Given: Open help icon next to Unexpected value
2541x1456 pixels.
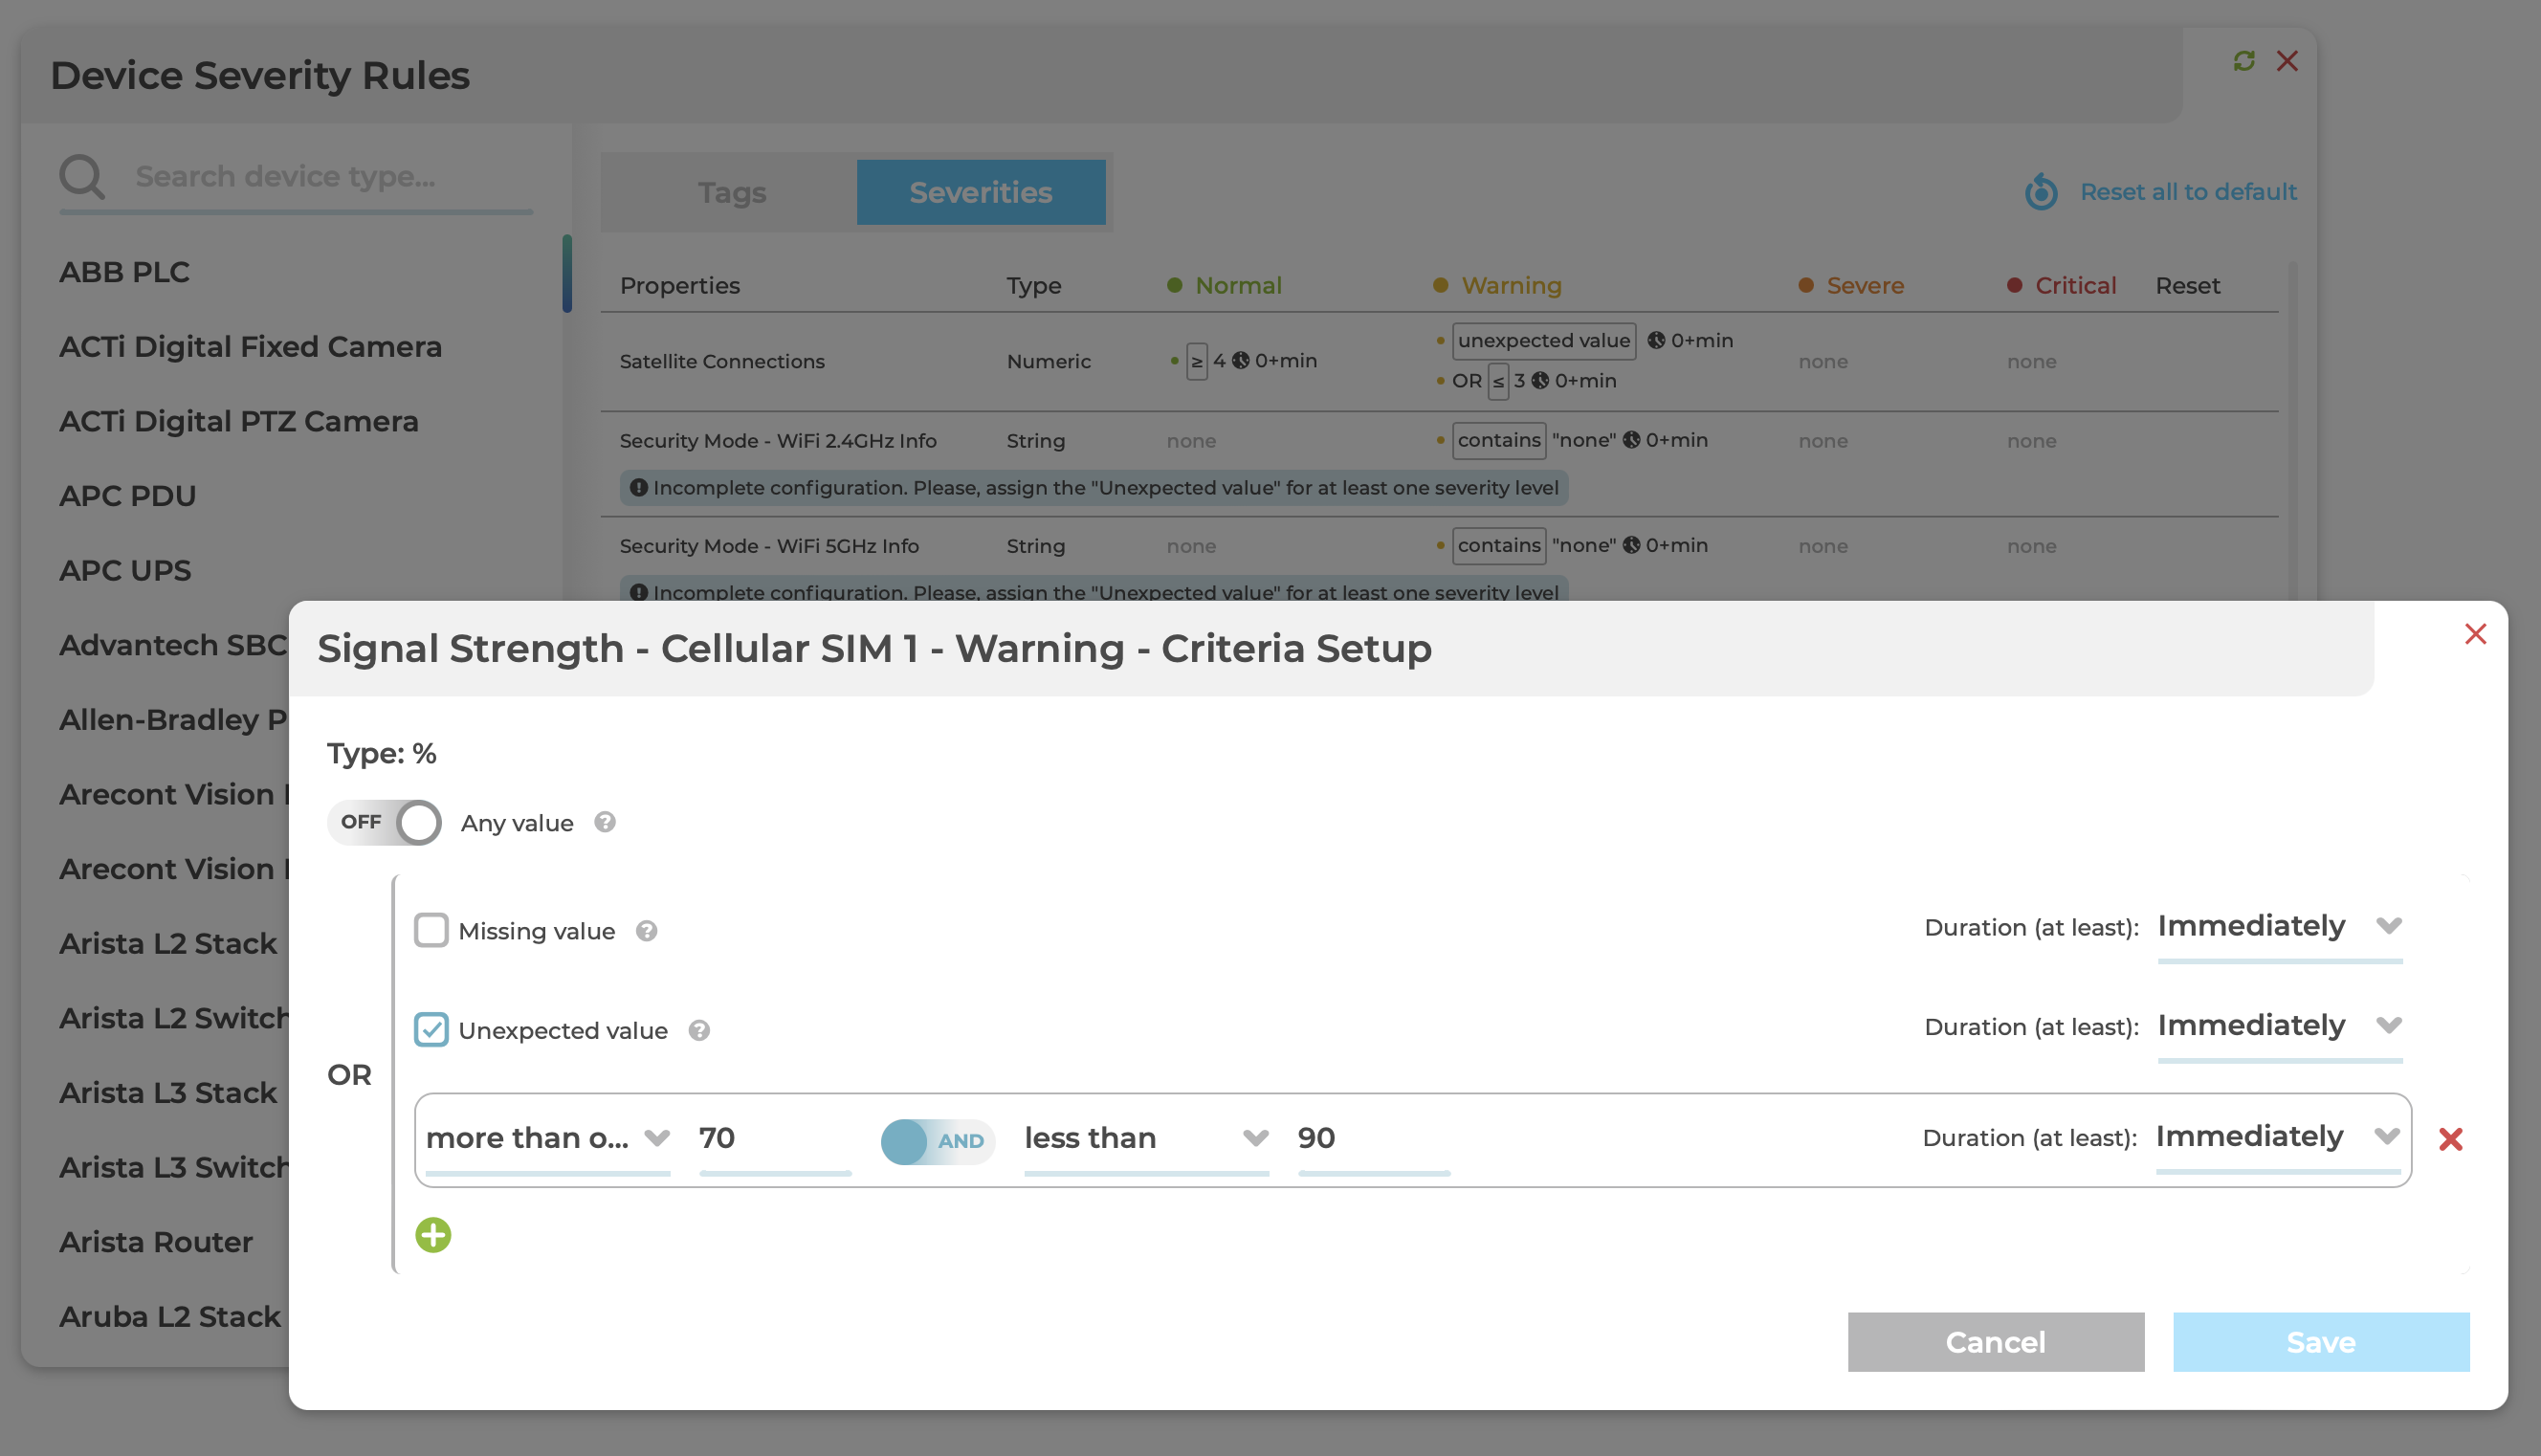Looking at the screenshot, I should 699,1030.
